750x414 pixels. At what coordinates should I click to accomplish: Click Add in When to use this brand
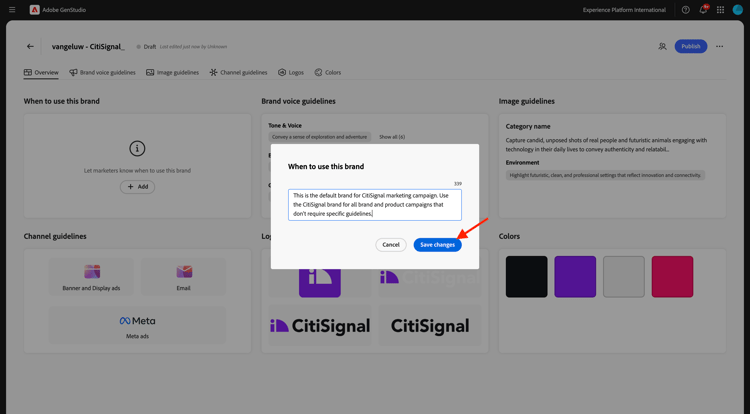click(137, 187)
